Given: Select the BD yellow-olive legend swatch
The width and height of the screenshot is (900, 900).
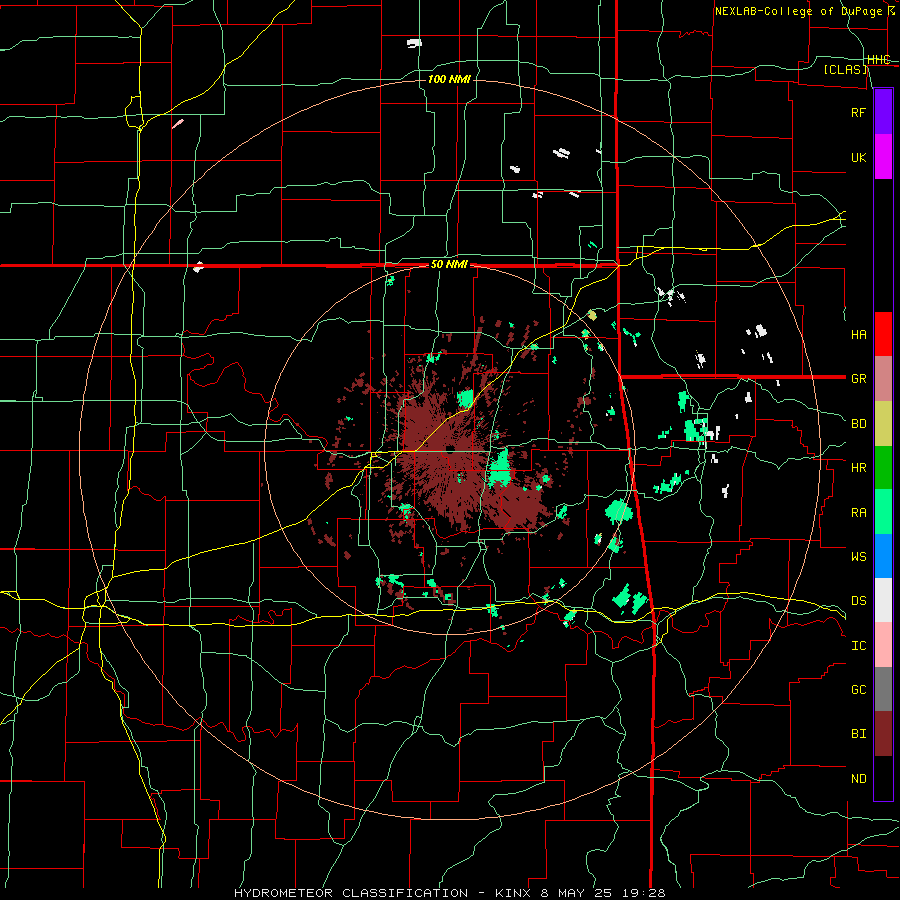Looking at the screenshot, I should tap(883, 423).
